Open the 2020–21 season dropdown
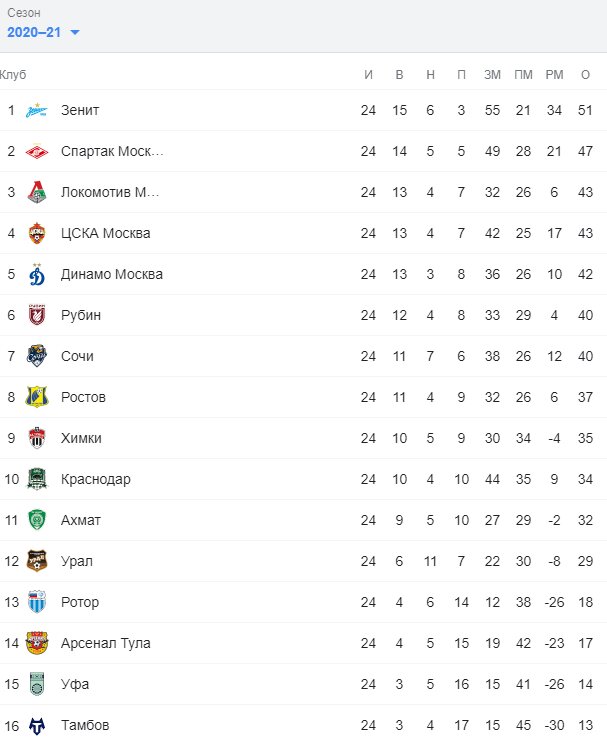 pos(43,32)
